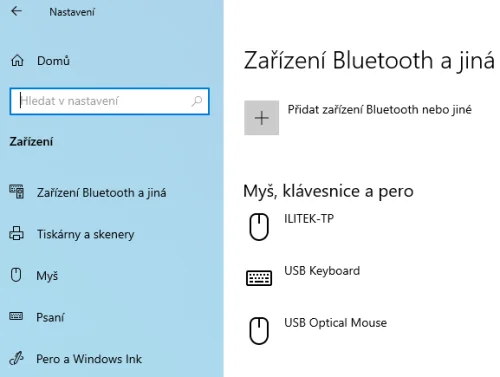
Task: Click the USB Optical Mouse icon
Action: 259,331
